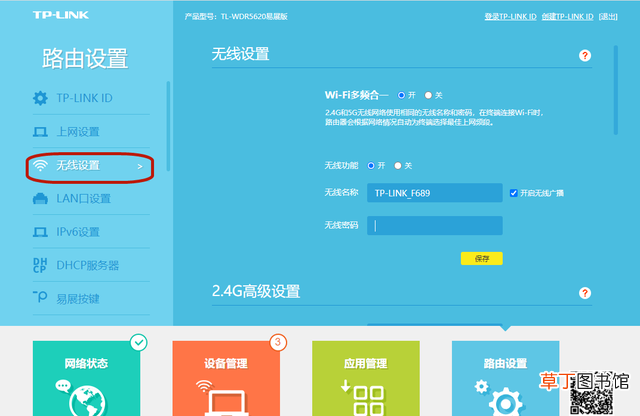The image size is (640, 416).
Task: Turn Wi-Fi多频合一 on
Action: point(401,95)
